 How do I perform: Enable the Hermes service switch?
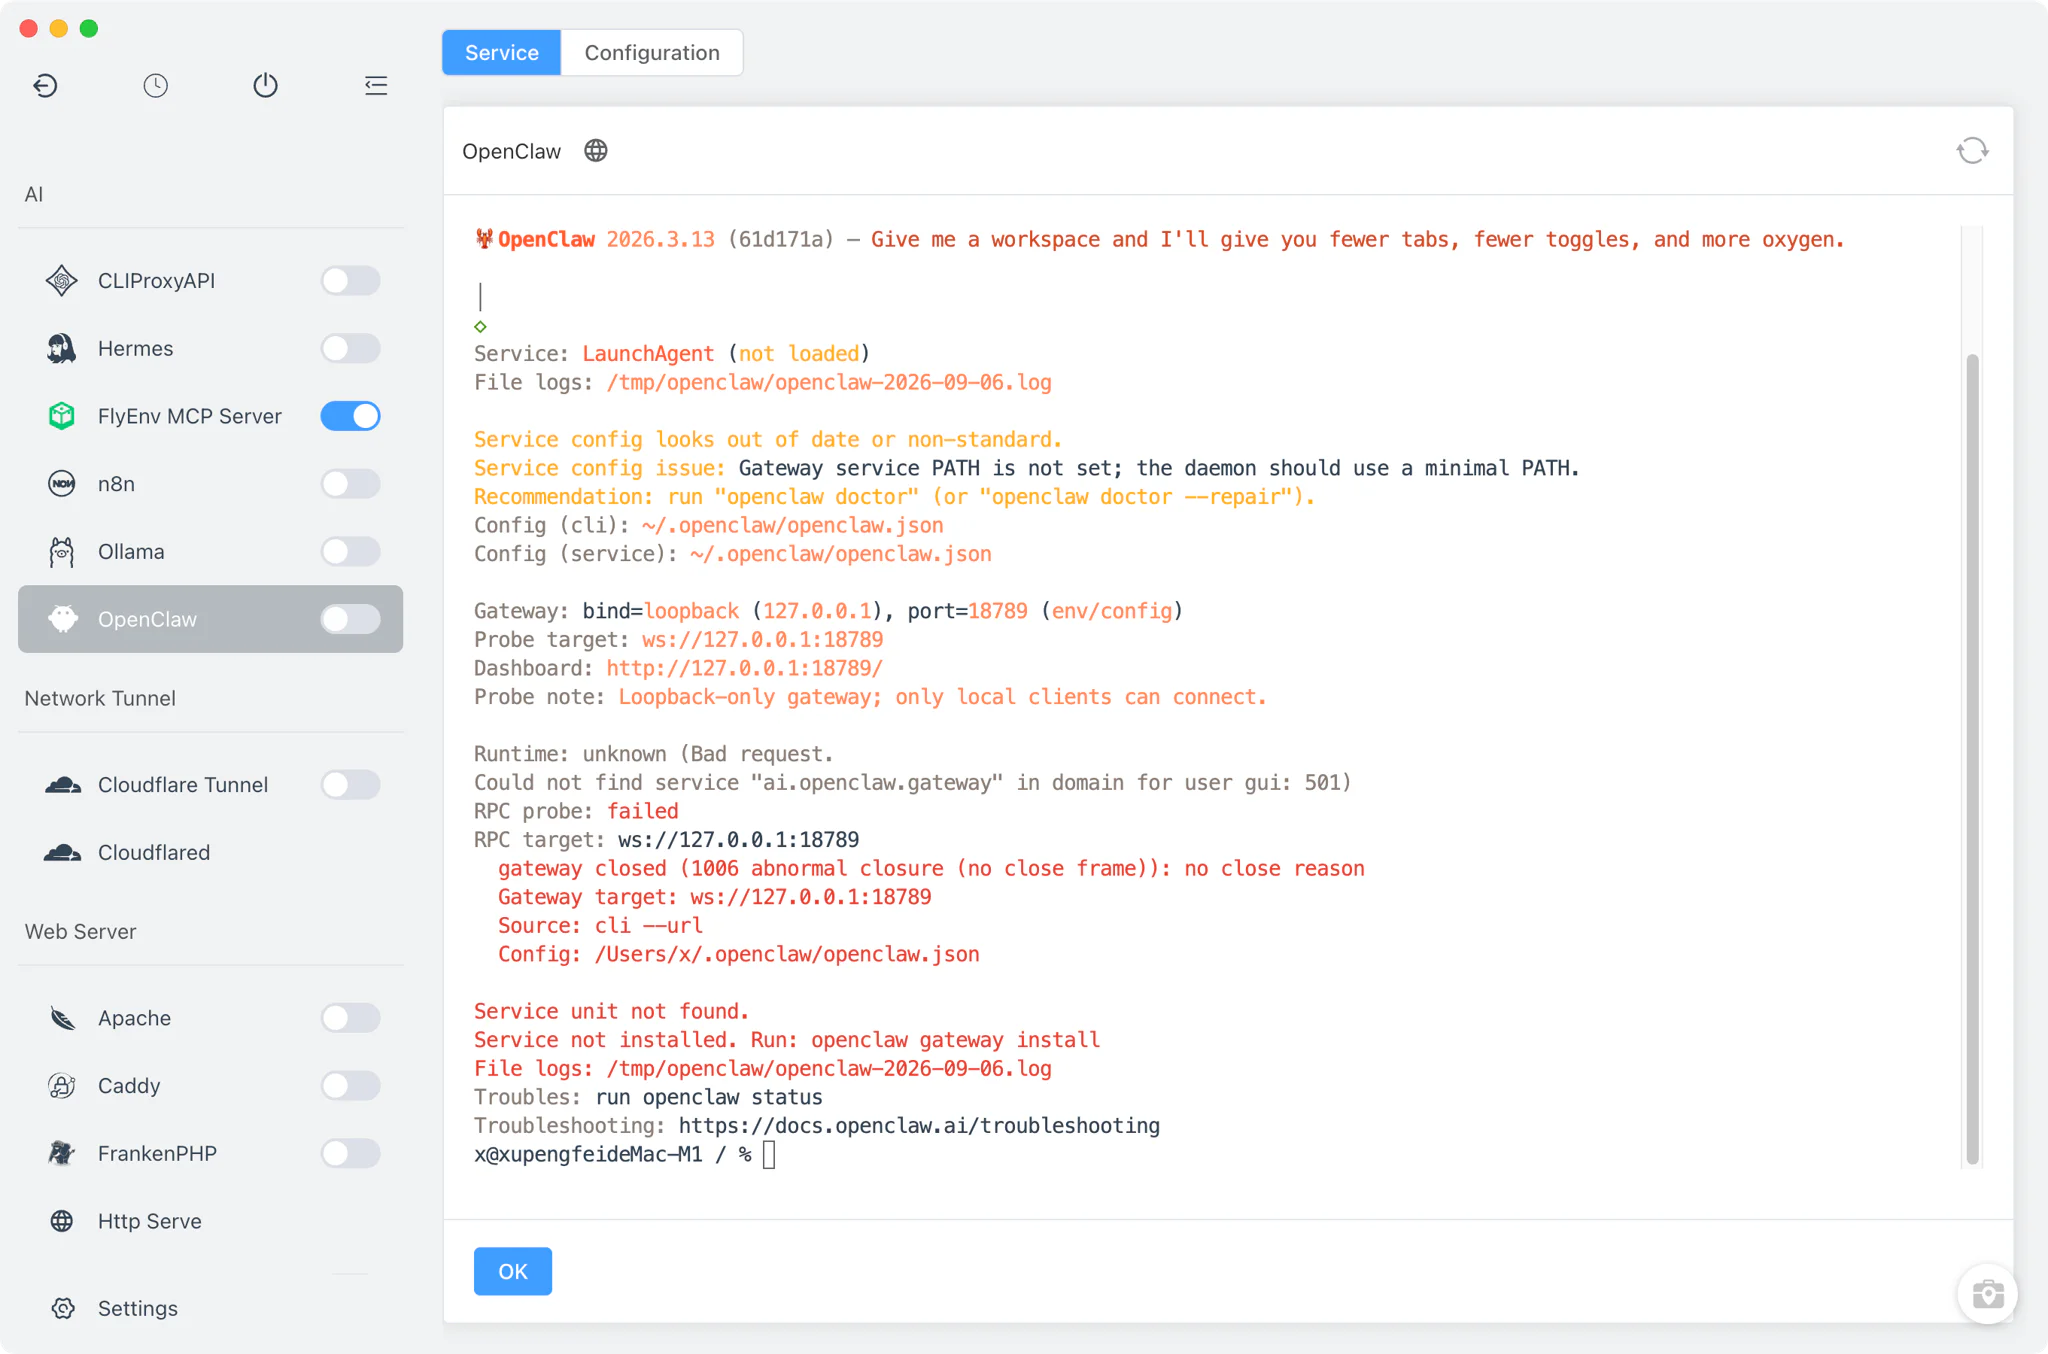point(350,349)
